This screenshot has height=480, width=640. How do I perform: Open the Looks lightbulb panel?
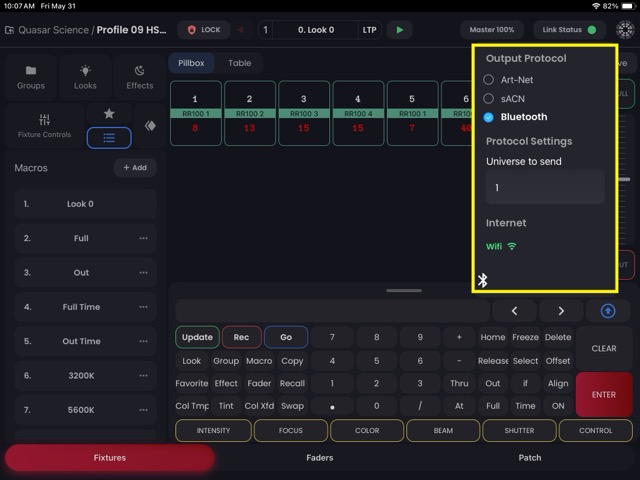click(85, 77)
